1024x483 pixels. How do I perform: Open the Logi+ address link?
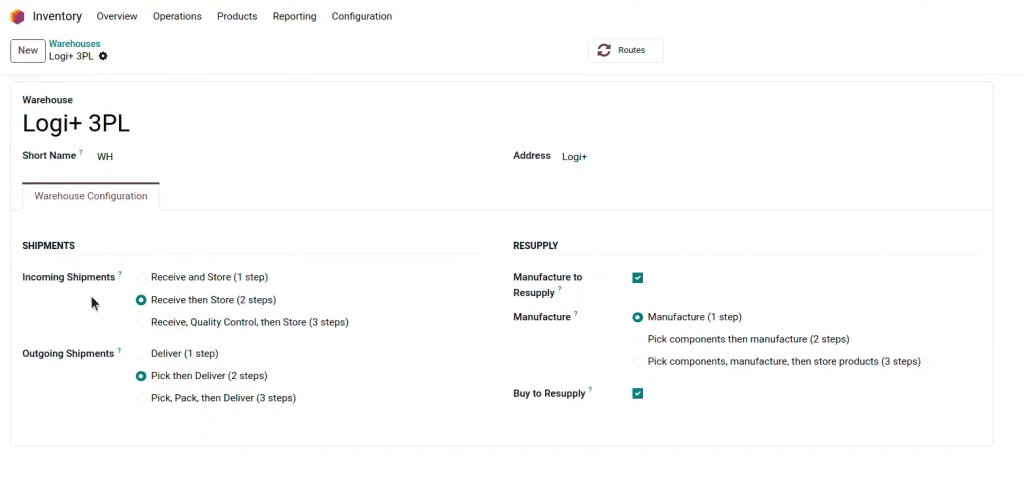coord(575,157)
